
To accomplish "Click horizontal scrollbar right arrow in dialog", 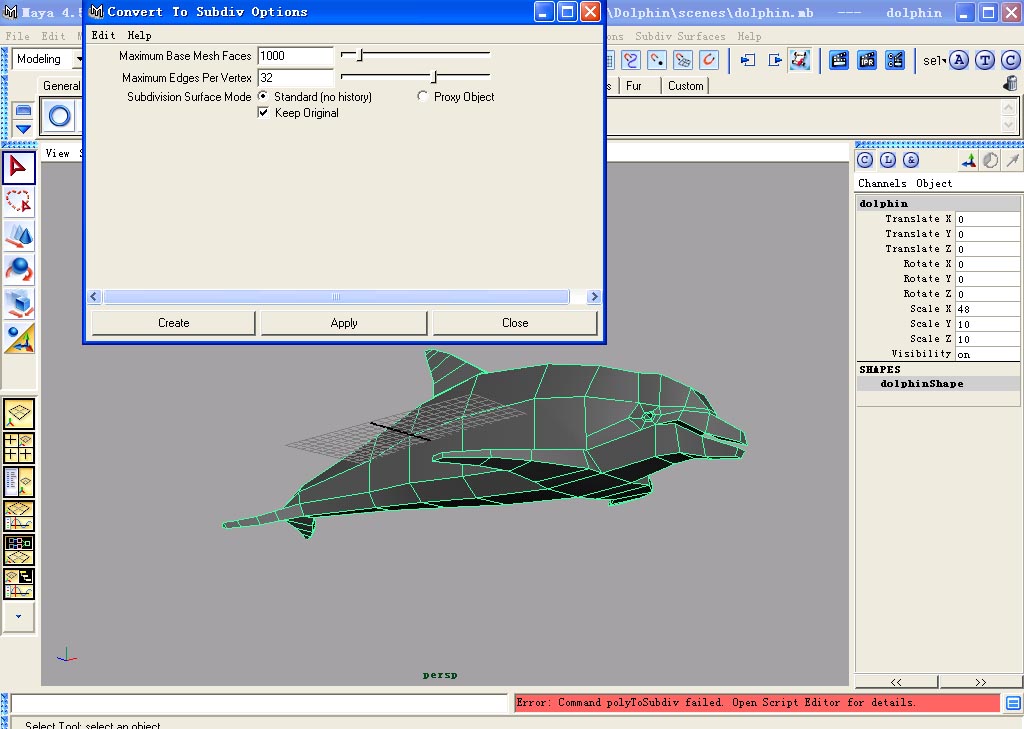I will pos(594,297).
